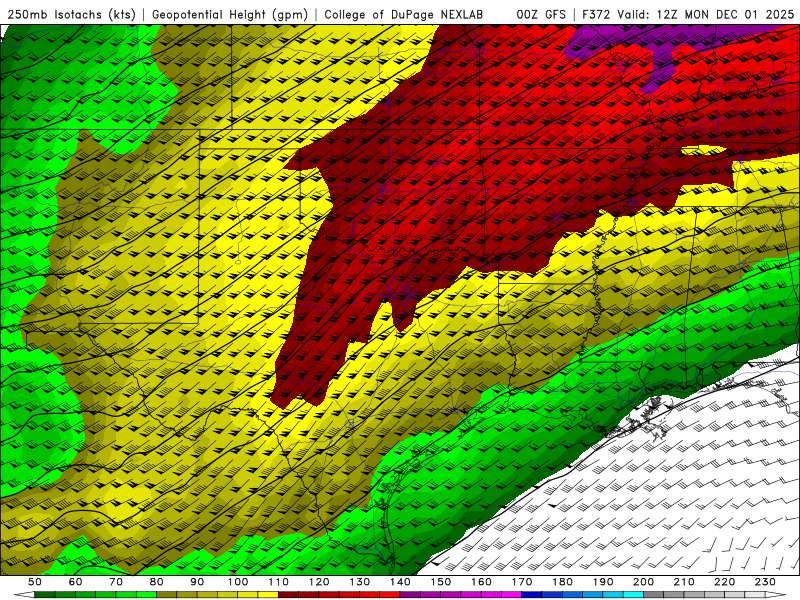Click the legend value 190
Viewport: 800px width, 600px height.
coord(603,582)
